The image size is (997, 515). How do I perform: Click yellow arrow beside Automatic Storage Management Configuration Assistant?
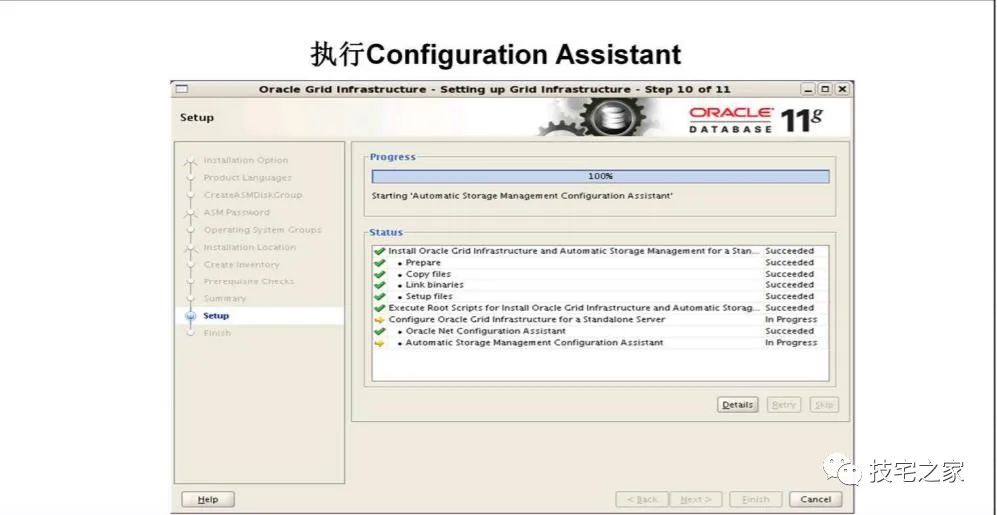(x=380, y=343)
